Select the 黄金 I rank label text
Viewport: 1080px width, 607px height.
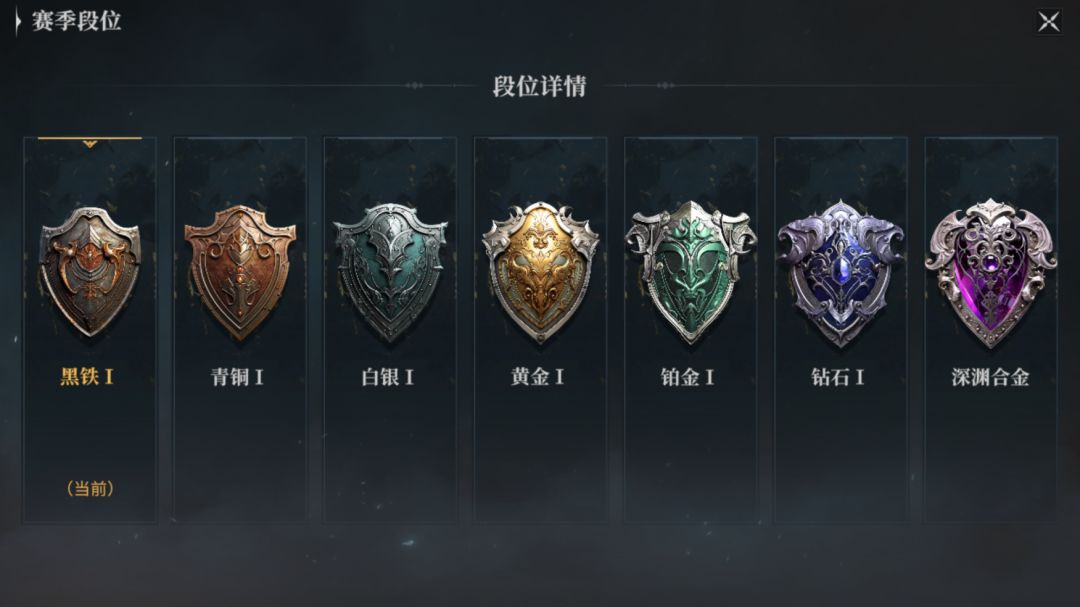pyautogui.click(x=537, y=377)
